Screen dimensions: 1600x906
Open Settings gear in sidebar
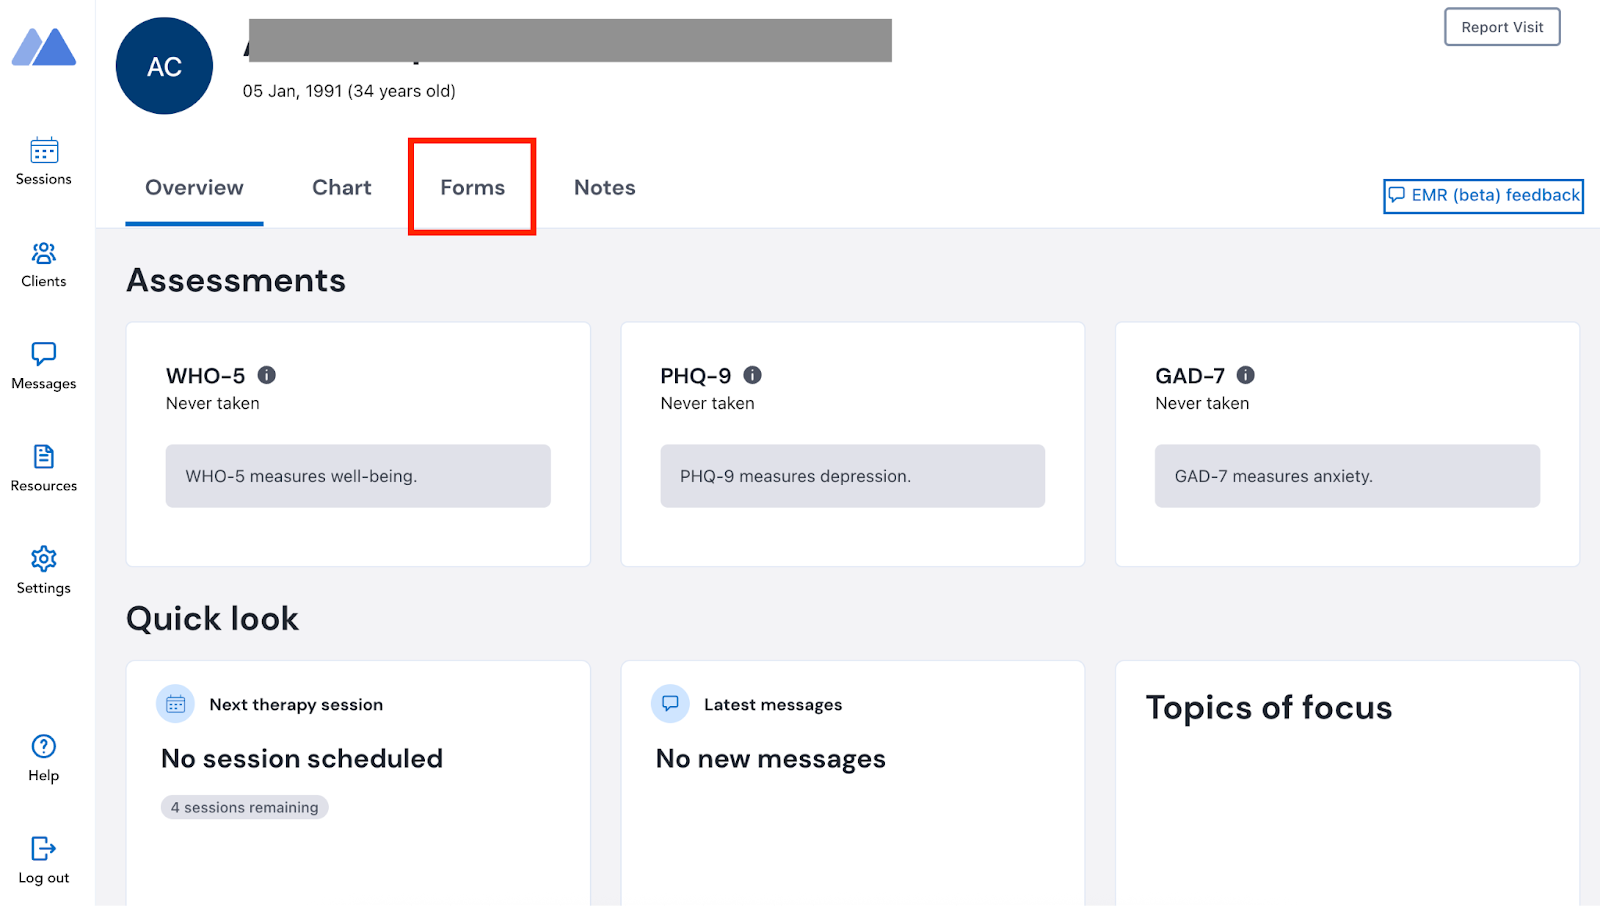(44, 559)
